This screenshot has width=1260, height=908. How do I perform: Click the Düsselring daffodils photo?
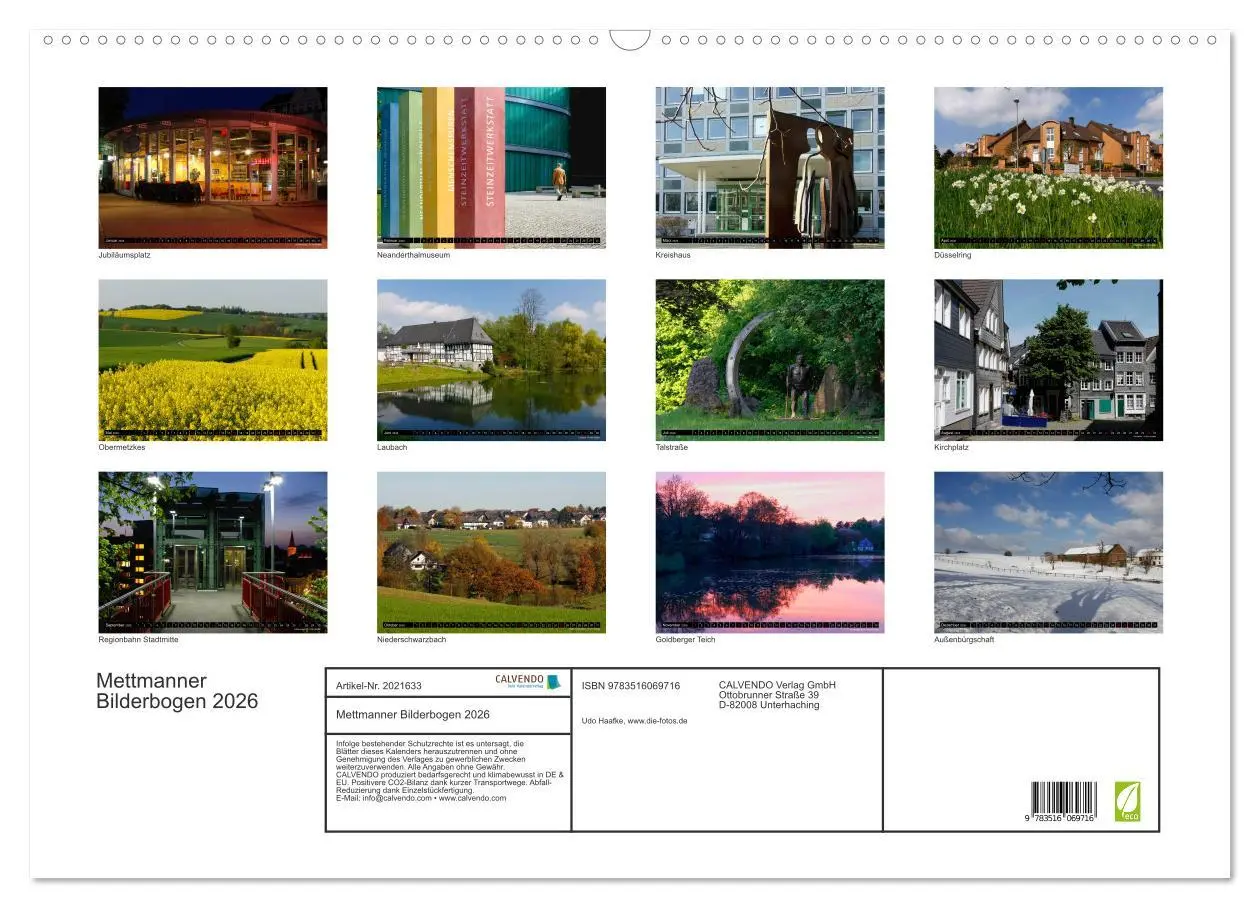click(x=1048, y=167)
